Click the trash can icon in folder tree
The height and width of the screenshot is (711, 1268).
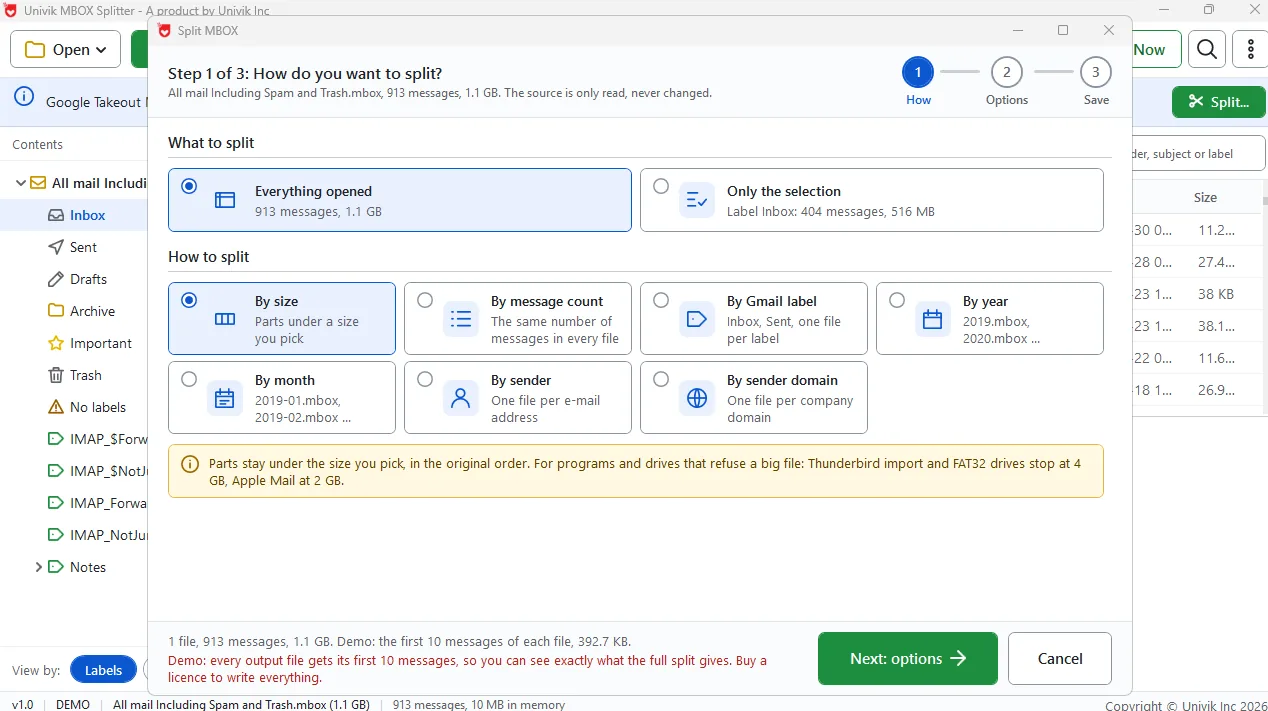tap(56, 375)
